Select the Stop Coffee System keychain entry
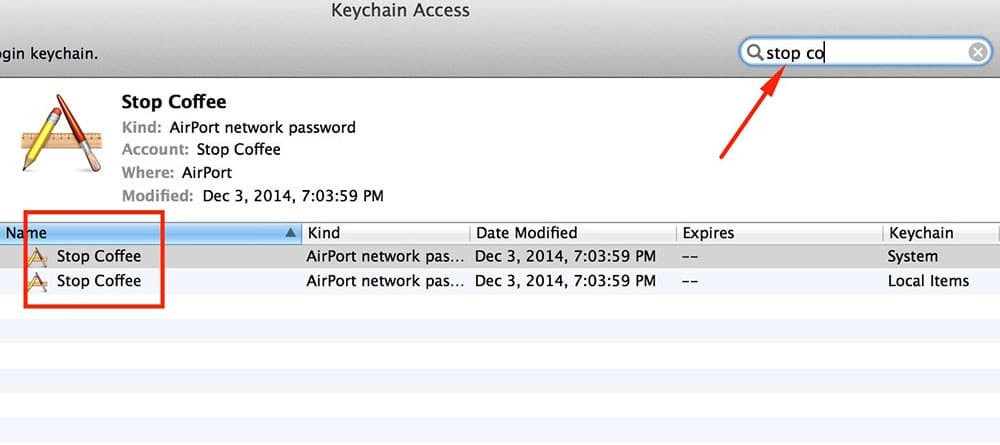Image resolution: width=1000 pixels, height=445 pixels. [99, 256]
